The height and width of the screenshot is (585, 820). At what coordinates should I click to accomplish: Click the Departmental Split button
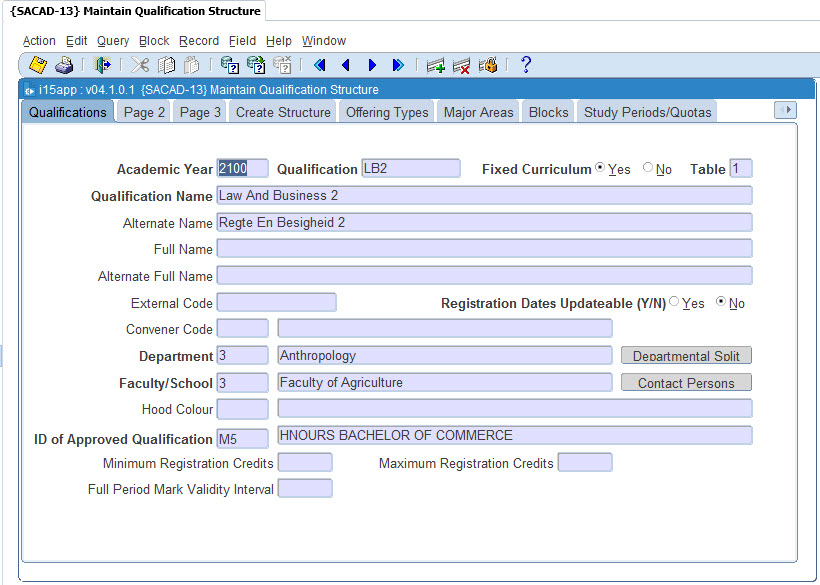[686, 356]
